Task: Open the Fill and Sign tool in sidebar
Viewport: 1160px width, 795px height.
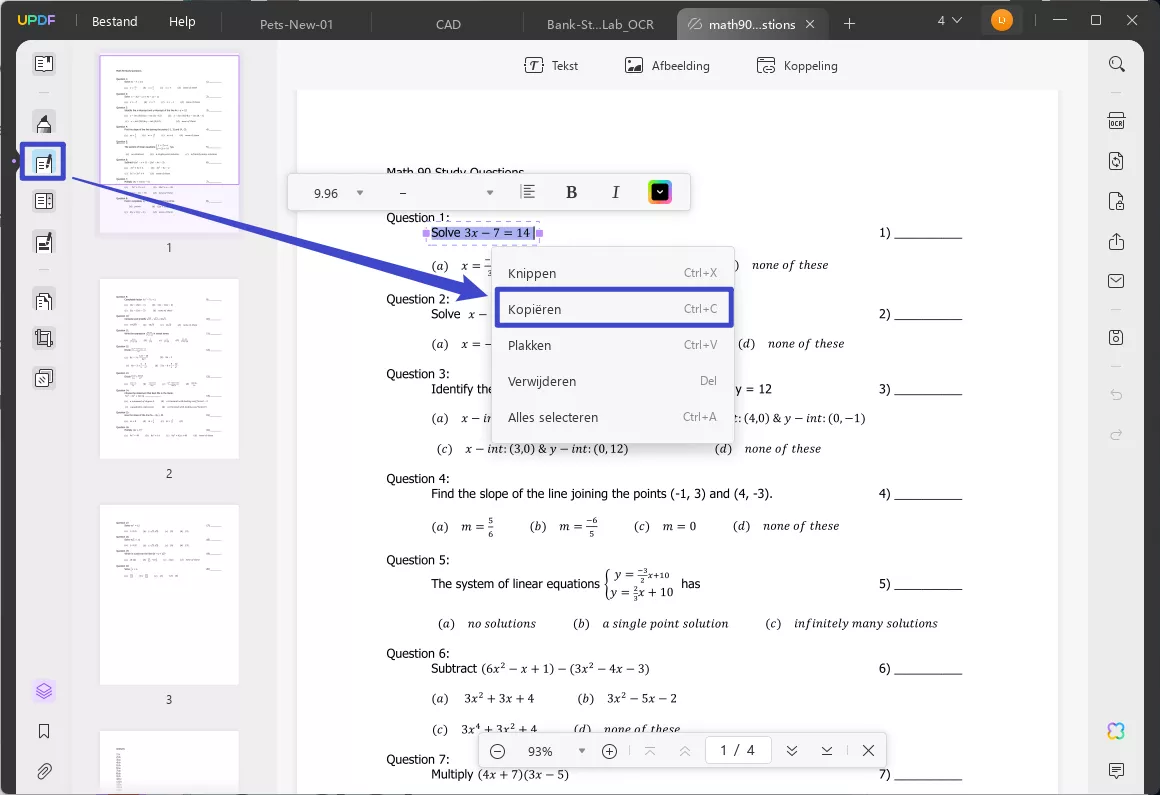Action: tap(44, 242)
